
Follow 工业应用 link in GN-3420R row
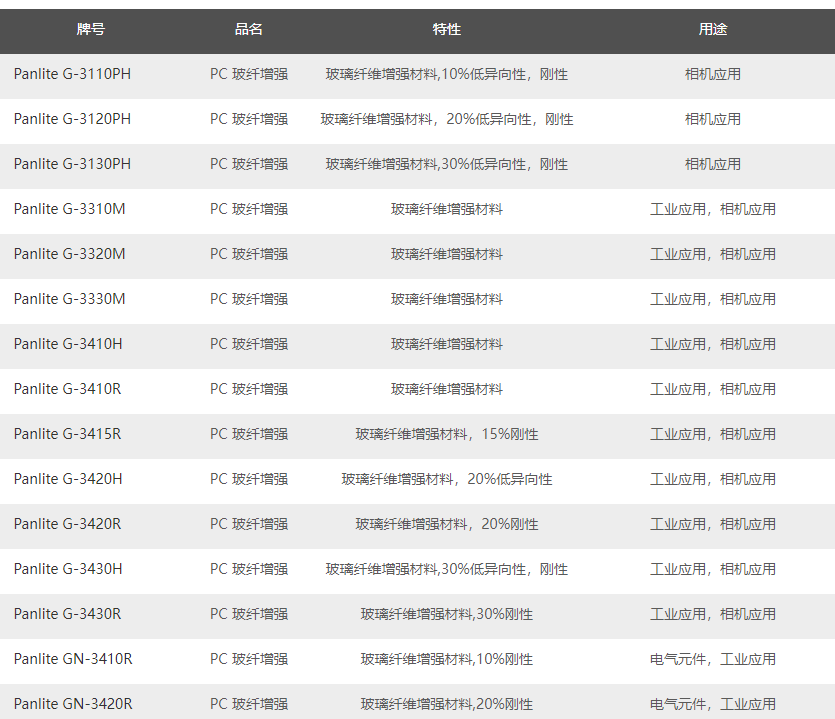(x=748, y=705)
